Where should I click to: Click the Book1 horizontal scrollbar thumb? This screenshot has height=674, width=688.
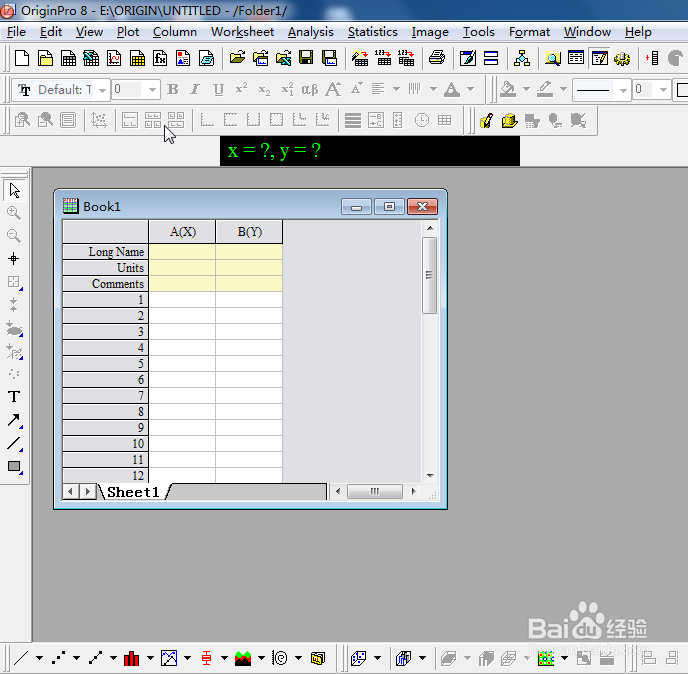(375, 491)
